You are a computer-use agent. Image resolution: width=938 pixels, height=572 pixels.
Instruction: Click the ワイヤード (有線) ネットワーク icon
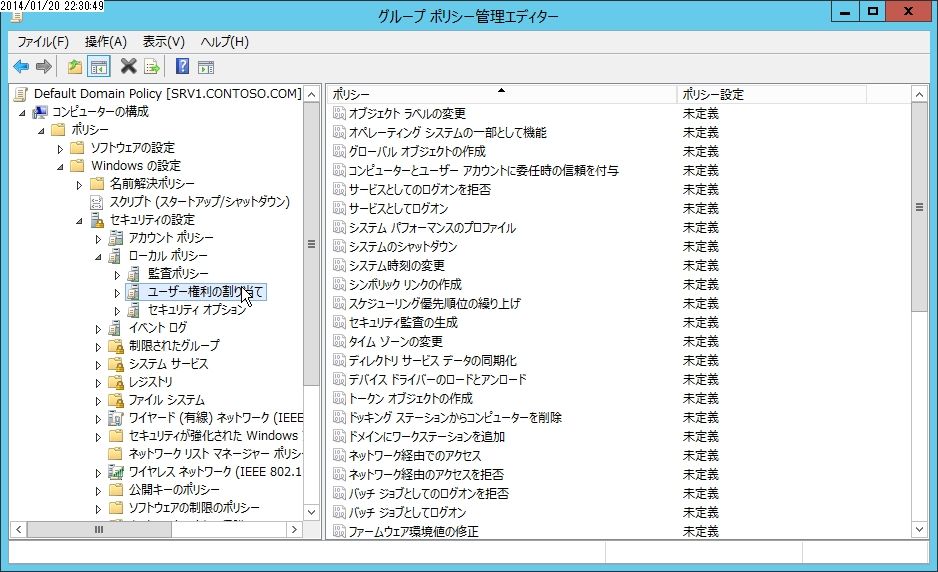[x=115, y=418]
